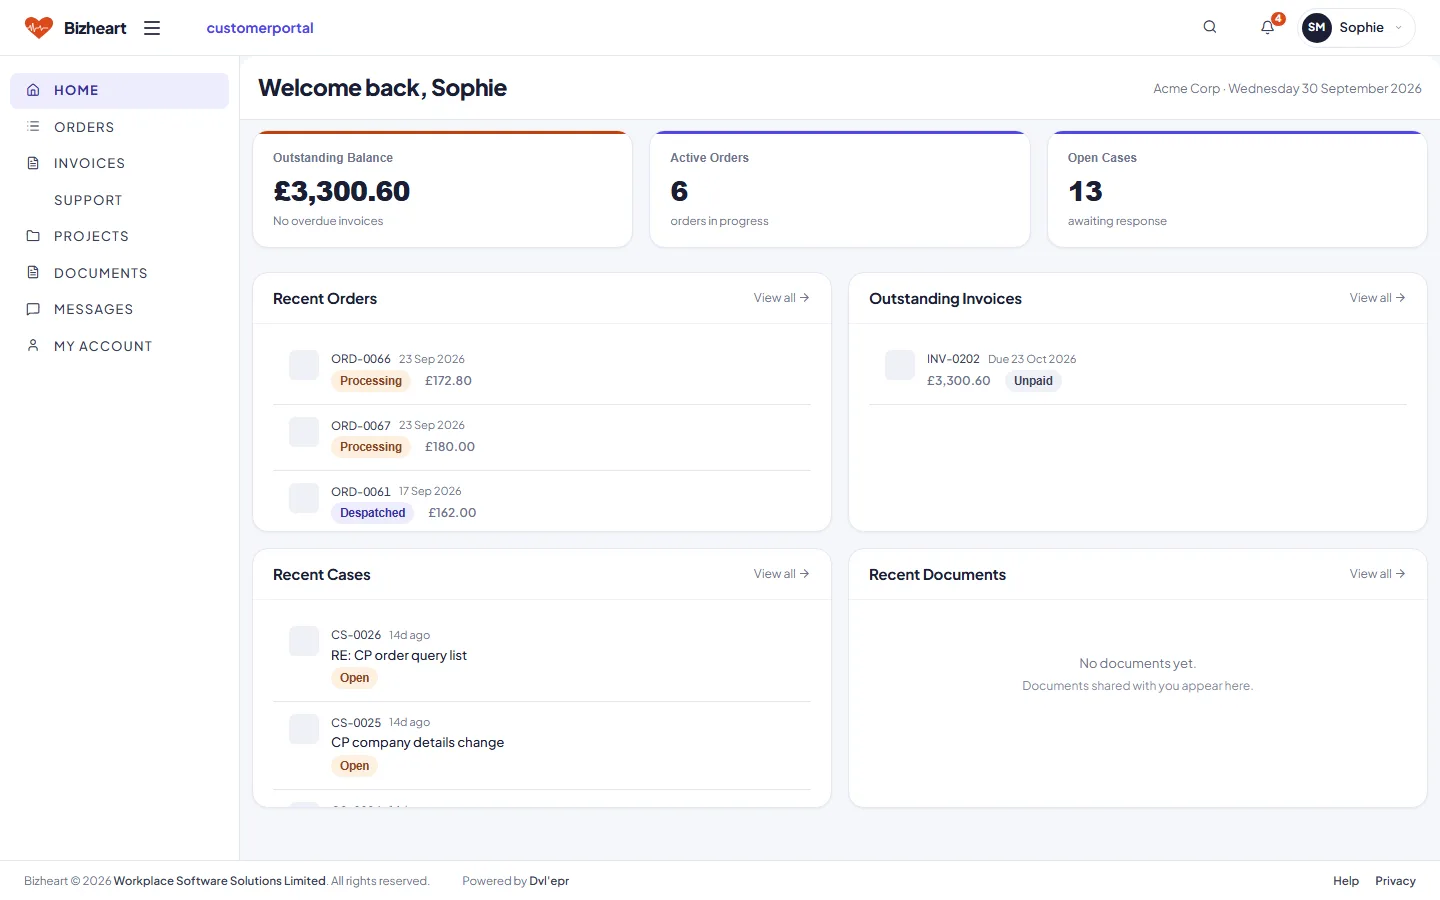This screenshot has height=900, width=1440.
Task: Click the Open Cases card
Action: coord(1237,189)
